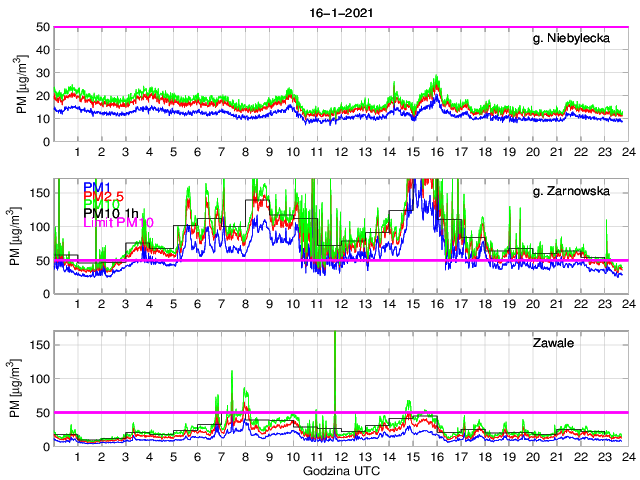Click the magenta Limit PM10 legend entry

coord(118,222)
